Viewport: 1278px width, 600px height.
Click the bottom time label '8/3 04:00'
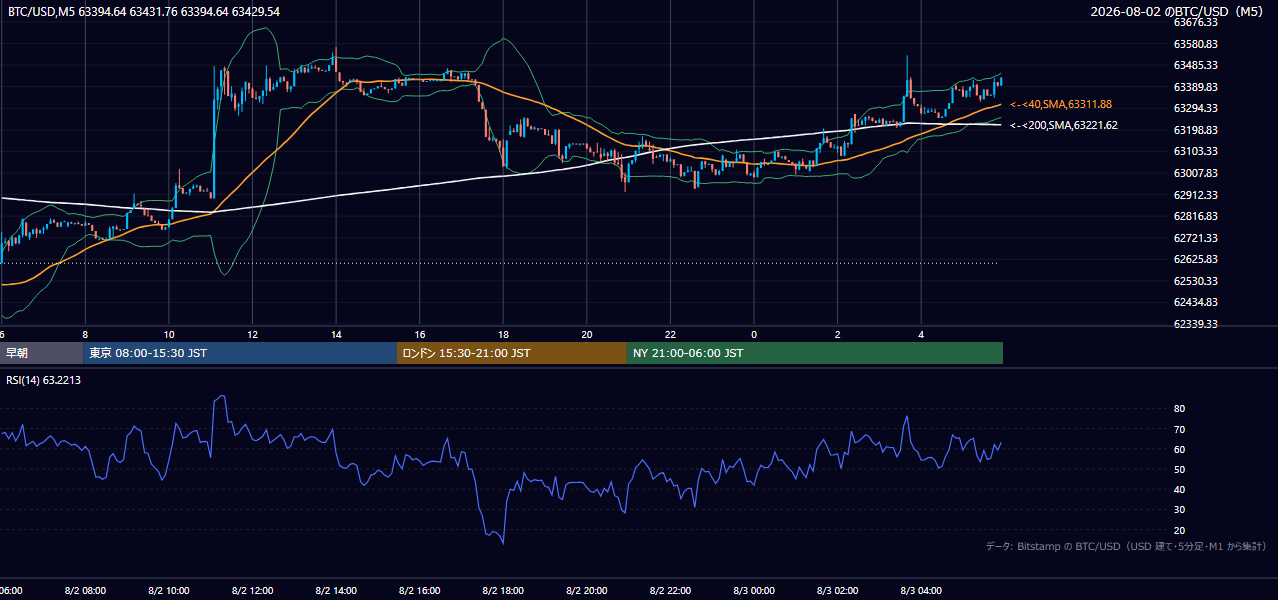click(922, 591)
